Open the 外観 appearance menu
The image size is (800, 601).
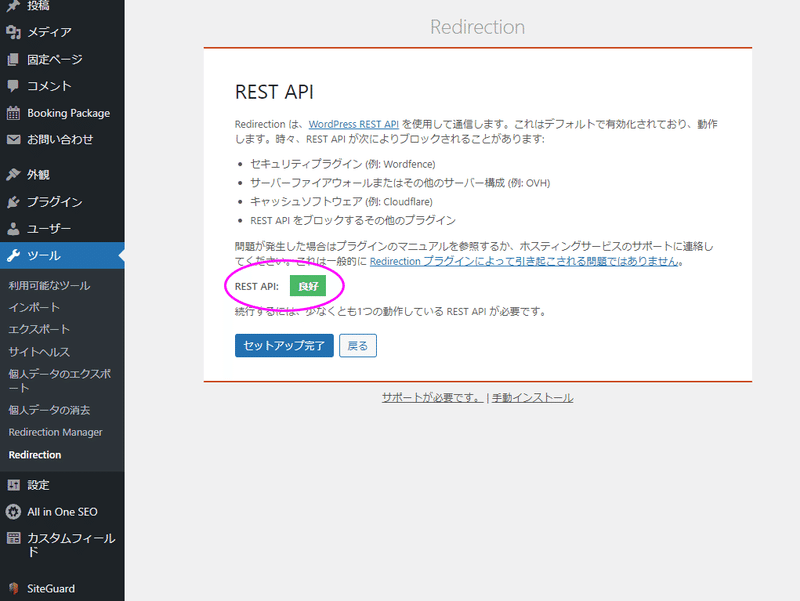(x=38, y=174)
